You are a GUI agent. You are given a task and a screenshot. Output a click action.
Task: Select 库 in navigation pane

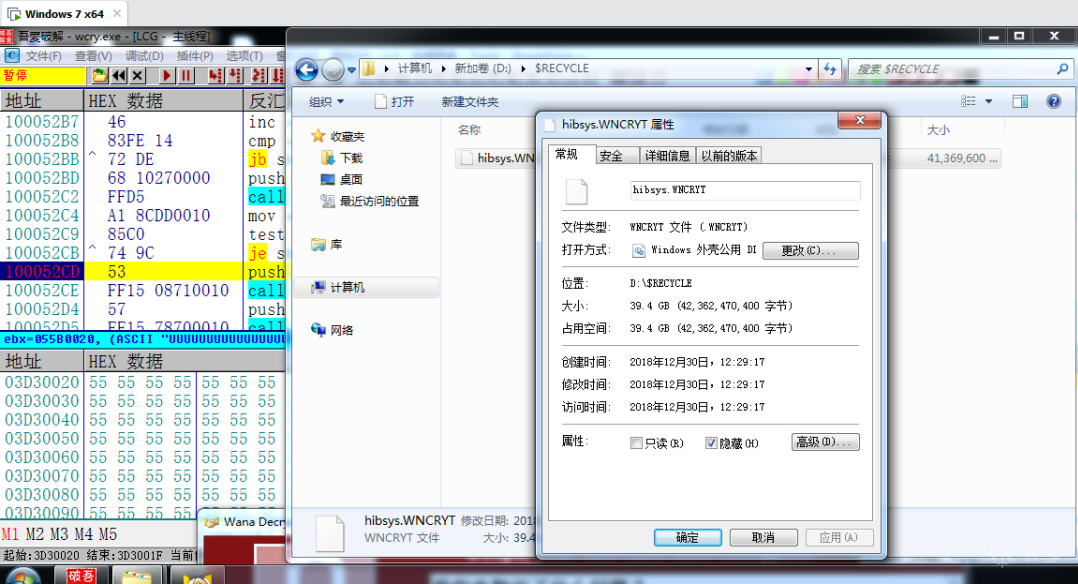[327, 244]
